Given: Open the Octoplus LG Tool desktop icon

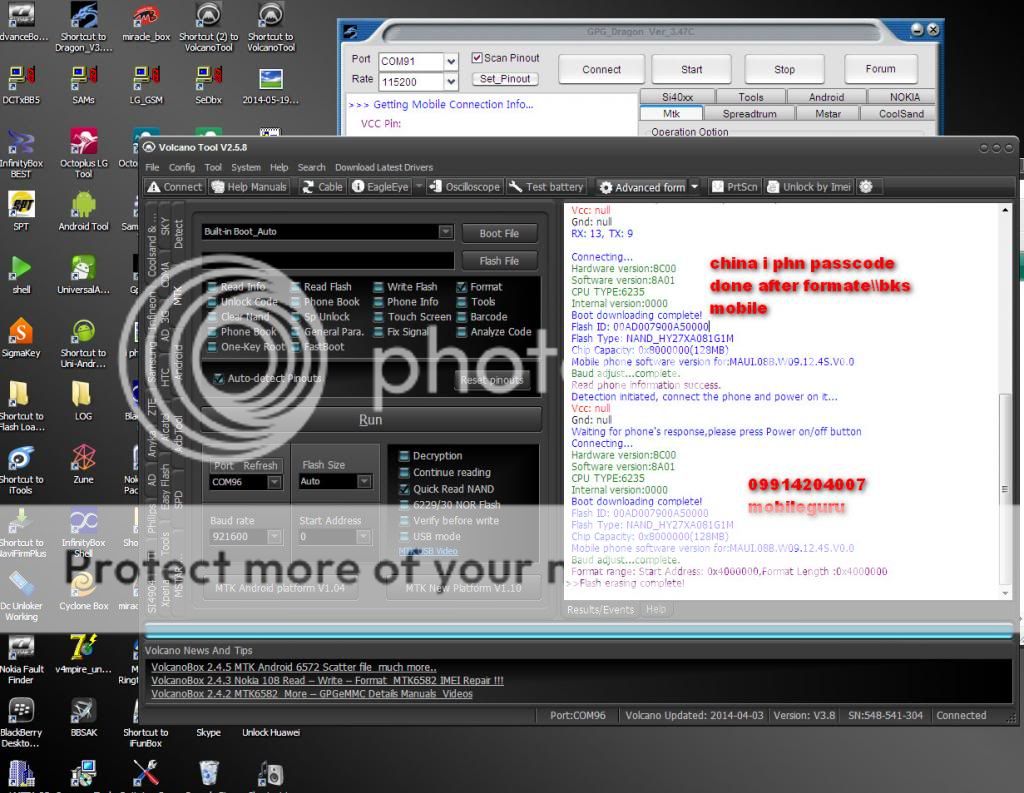Looking at the screenshot, I should coord(84,153).
